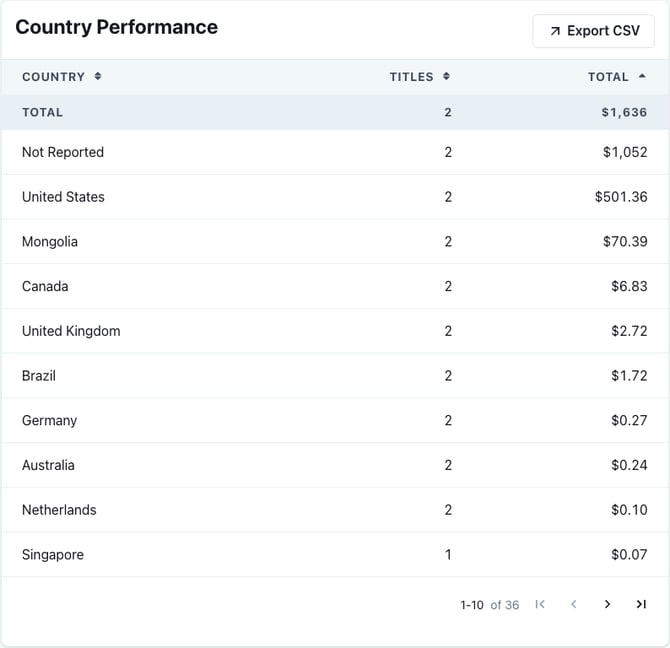Go to the next page of results

click(x=607, y=604)
